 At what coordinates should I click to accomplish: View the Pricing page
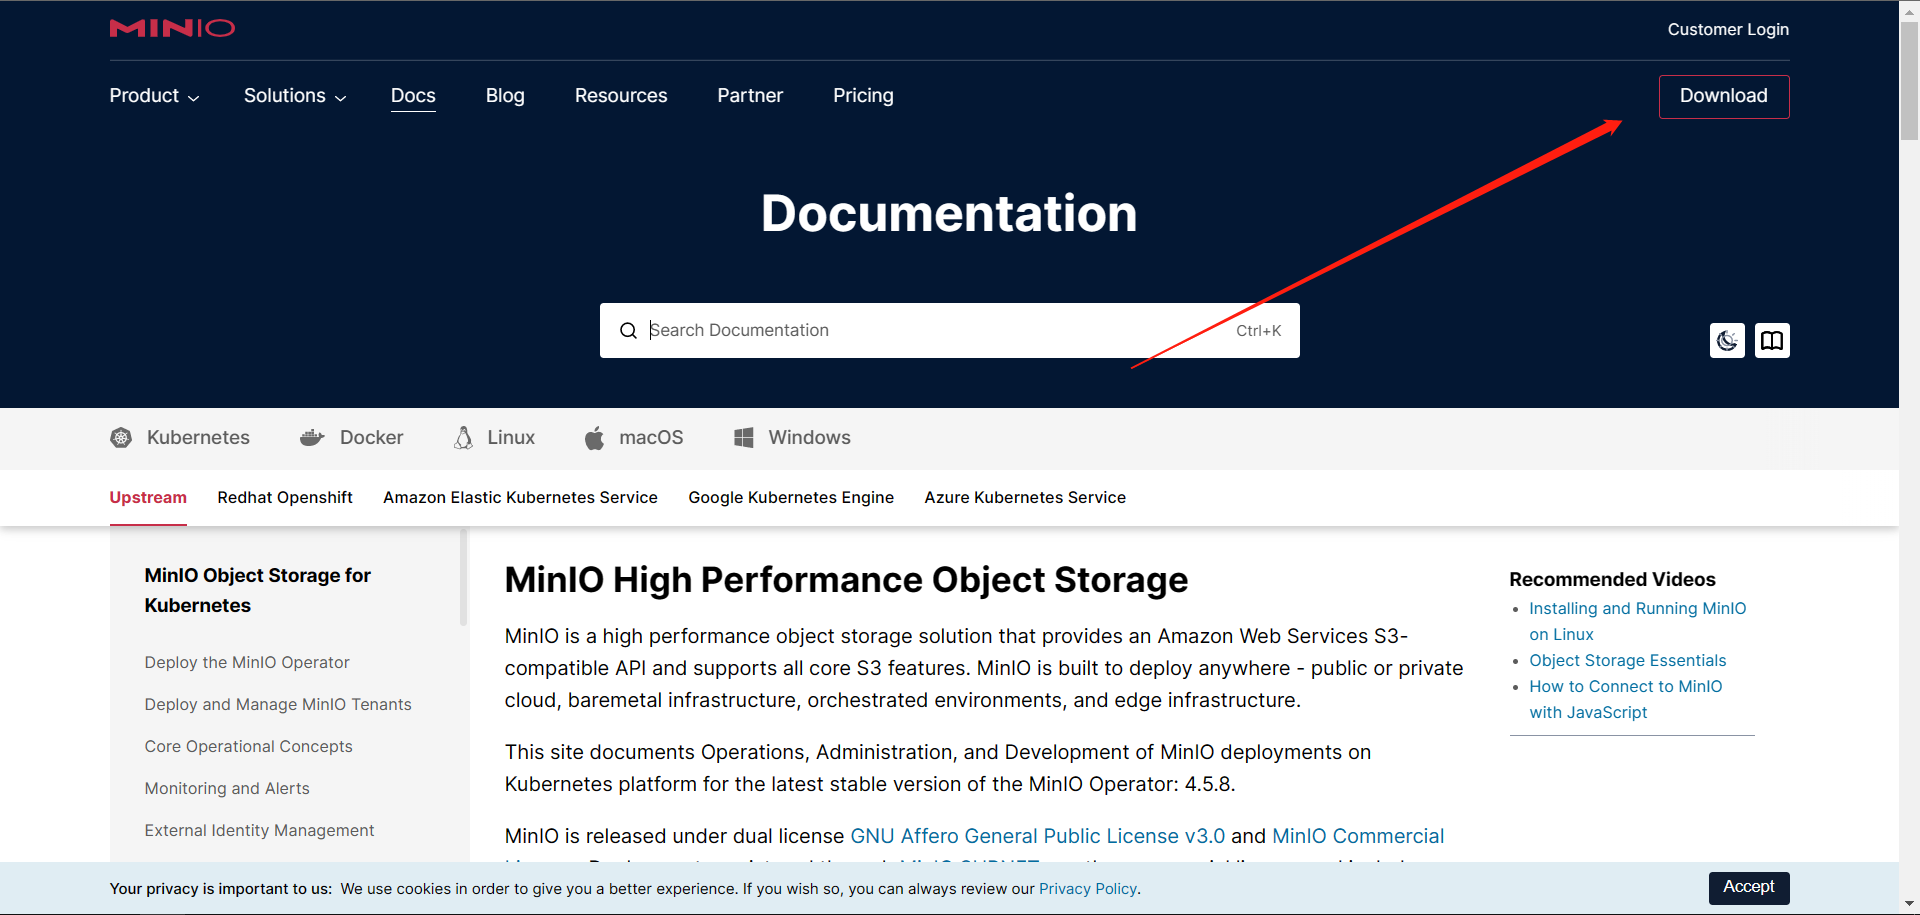(863, 96)
